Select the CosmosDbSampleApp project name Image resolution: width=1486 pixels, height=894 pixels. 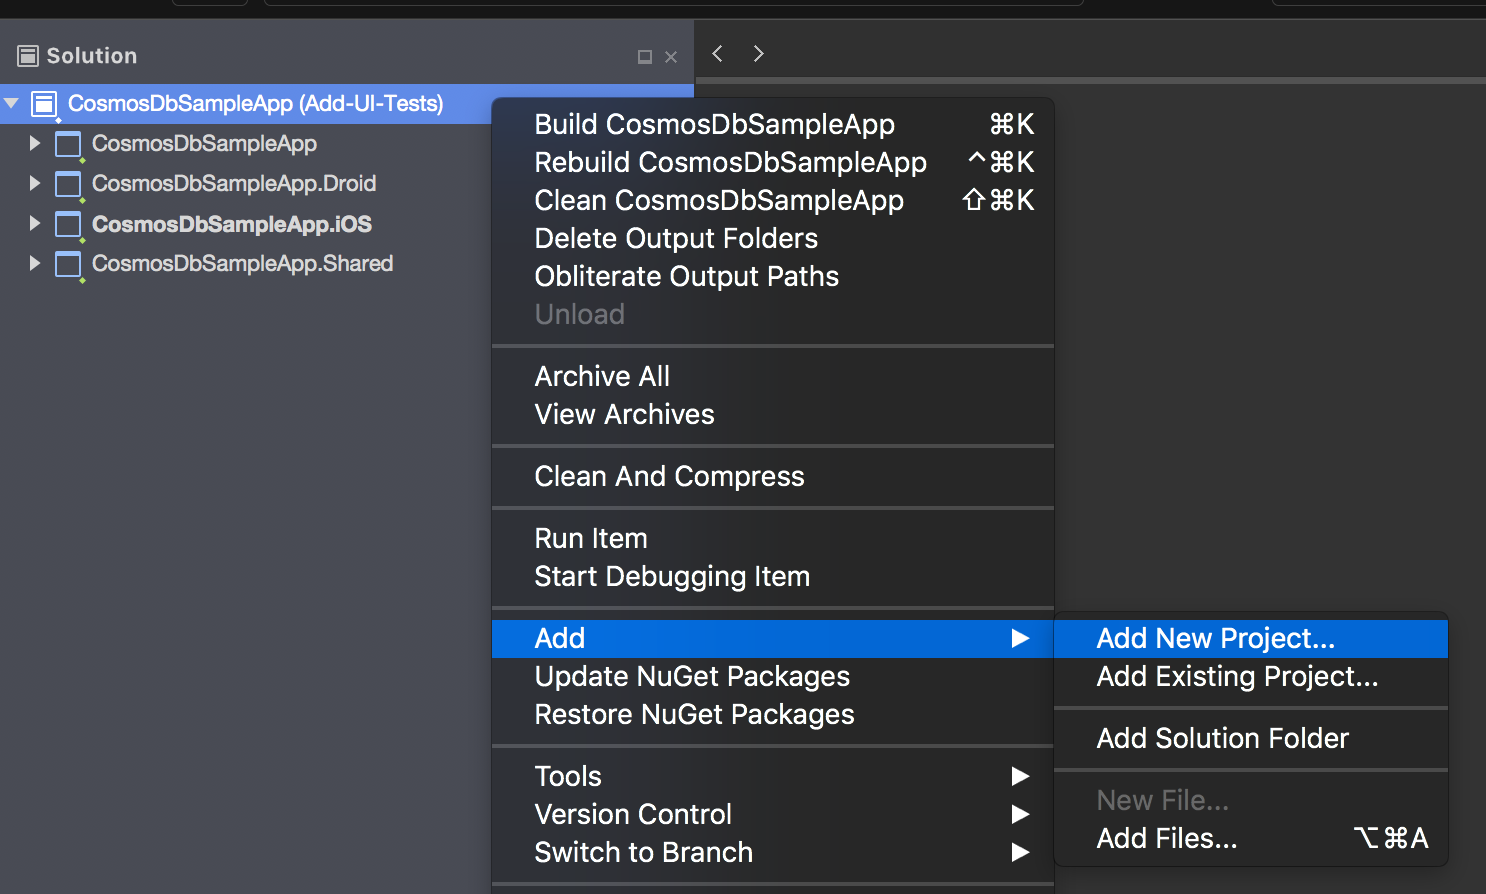coord(204,144)
